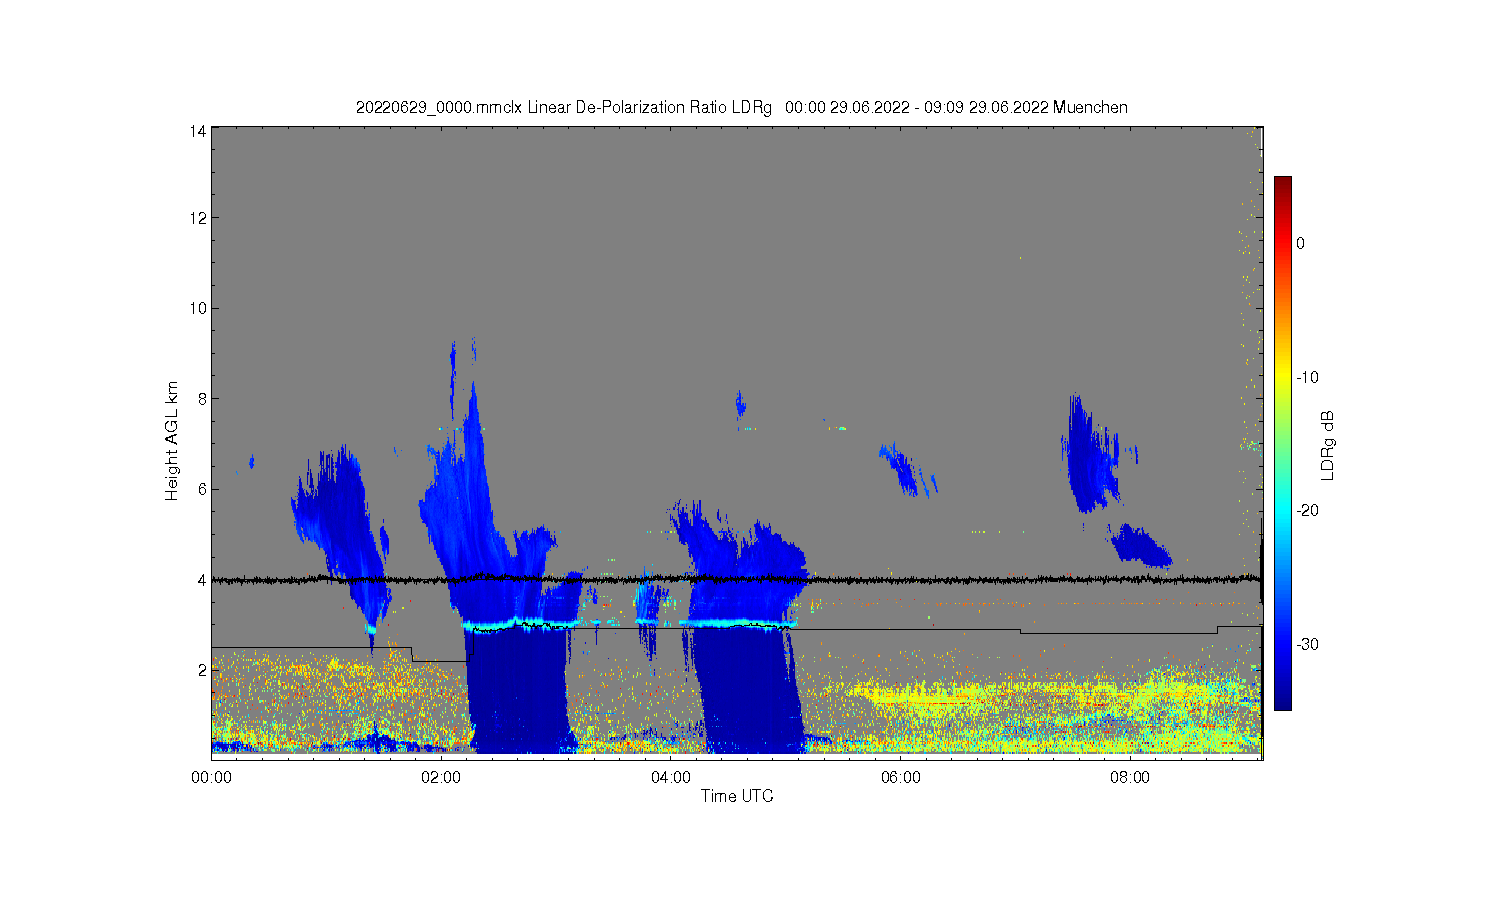Click the plot title text starting '20220629_0000.mmclx'
The image size is (1500, 900).
(x=741, y=107)
